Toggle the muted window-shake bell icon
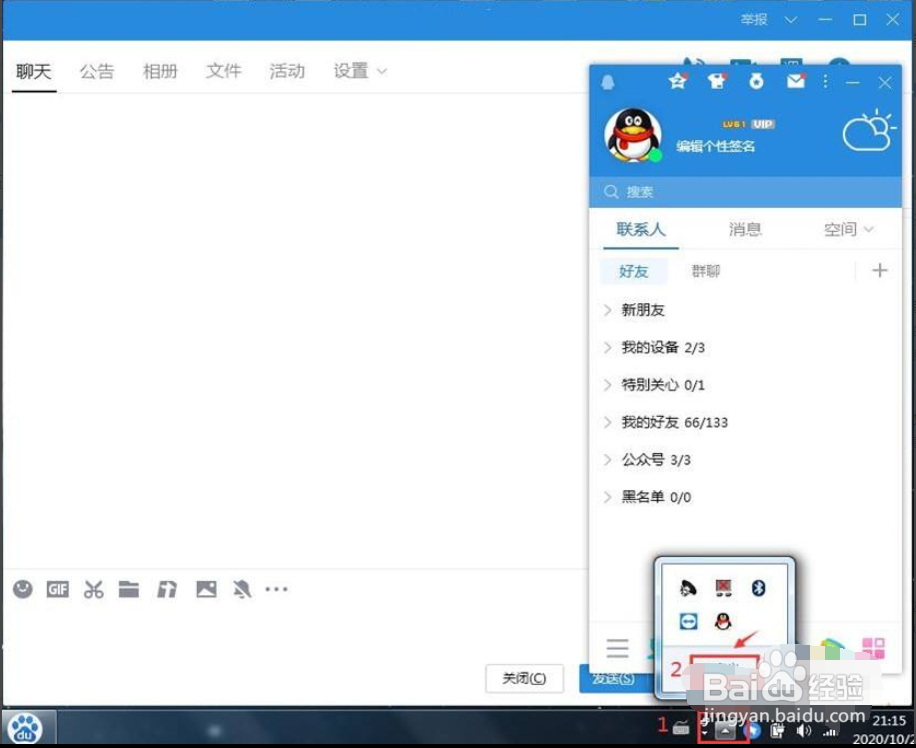 [x=241, y=589]
